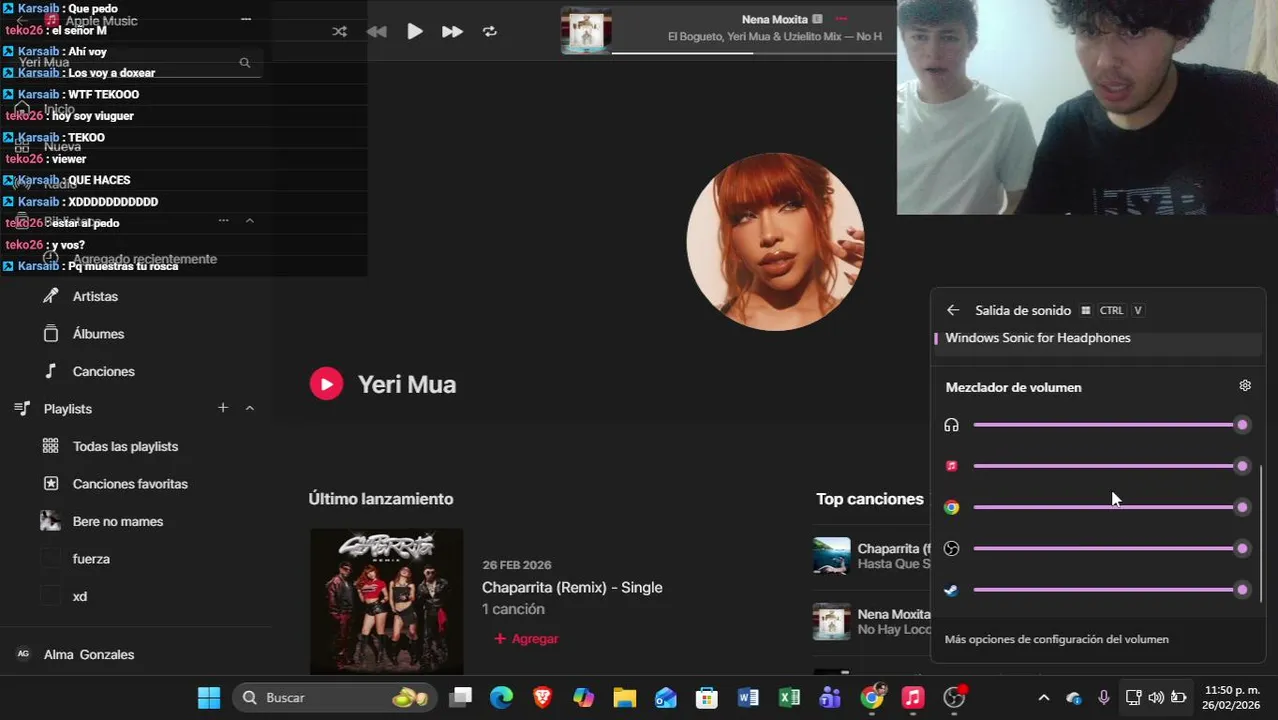The height and width of the screenshot is (720, 1278).
Task: Open Microsoft Teams from the taskbar
Action: point(830,697)
